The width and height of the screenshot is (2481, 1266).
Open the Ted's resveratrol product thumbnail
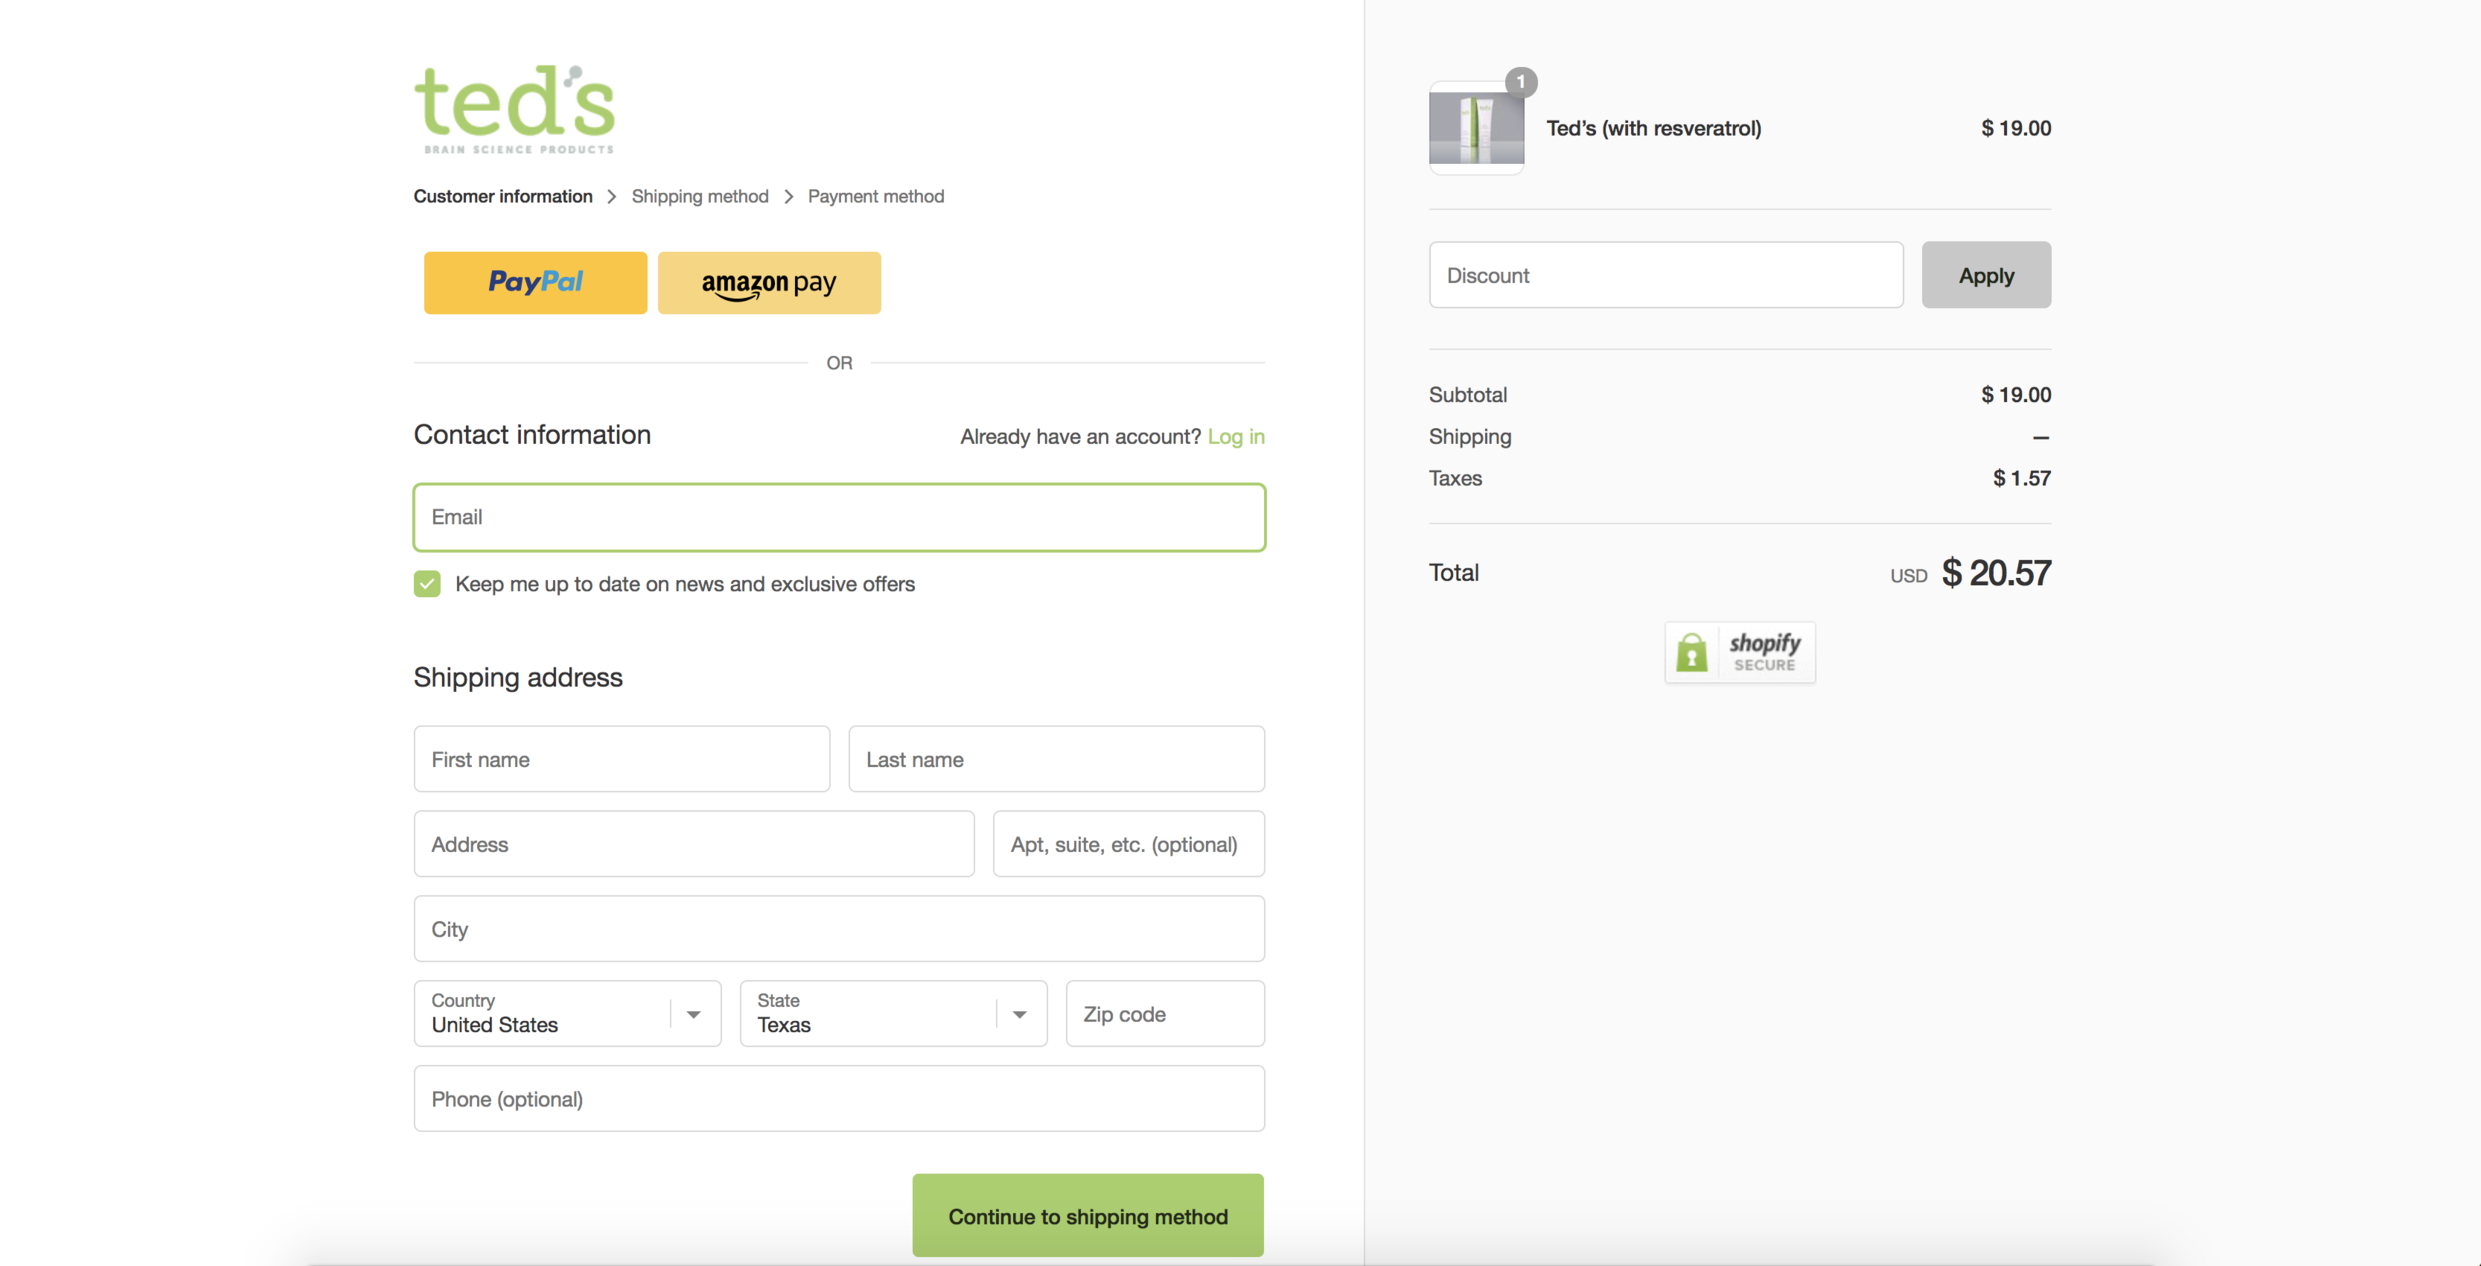(1476, 128)
